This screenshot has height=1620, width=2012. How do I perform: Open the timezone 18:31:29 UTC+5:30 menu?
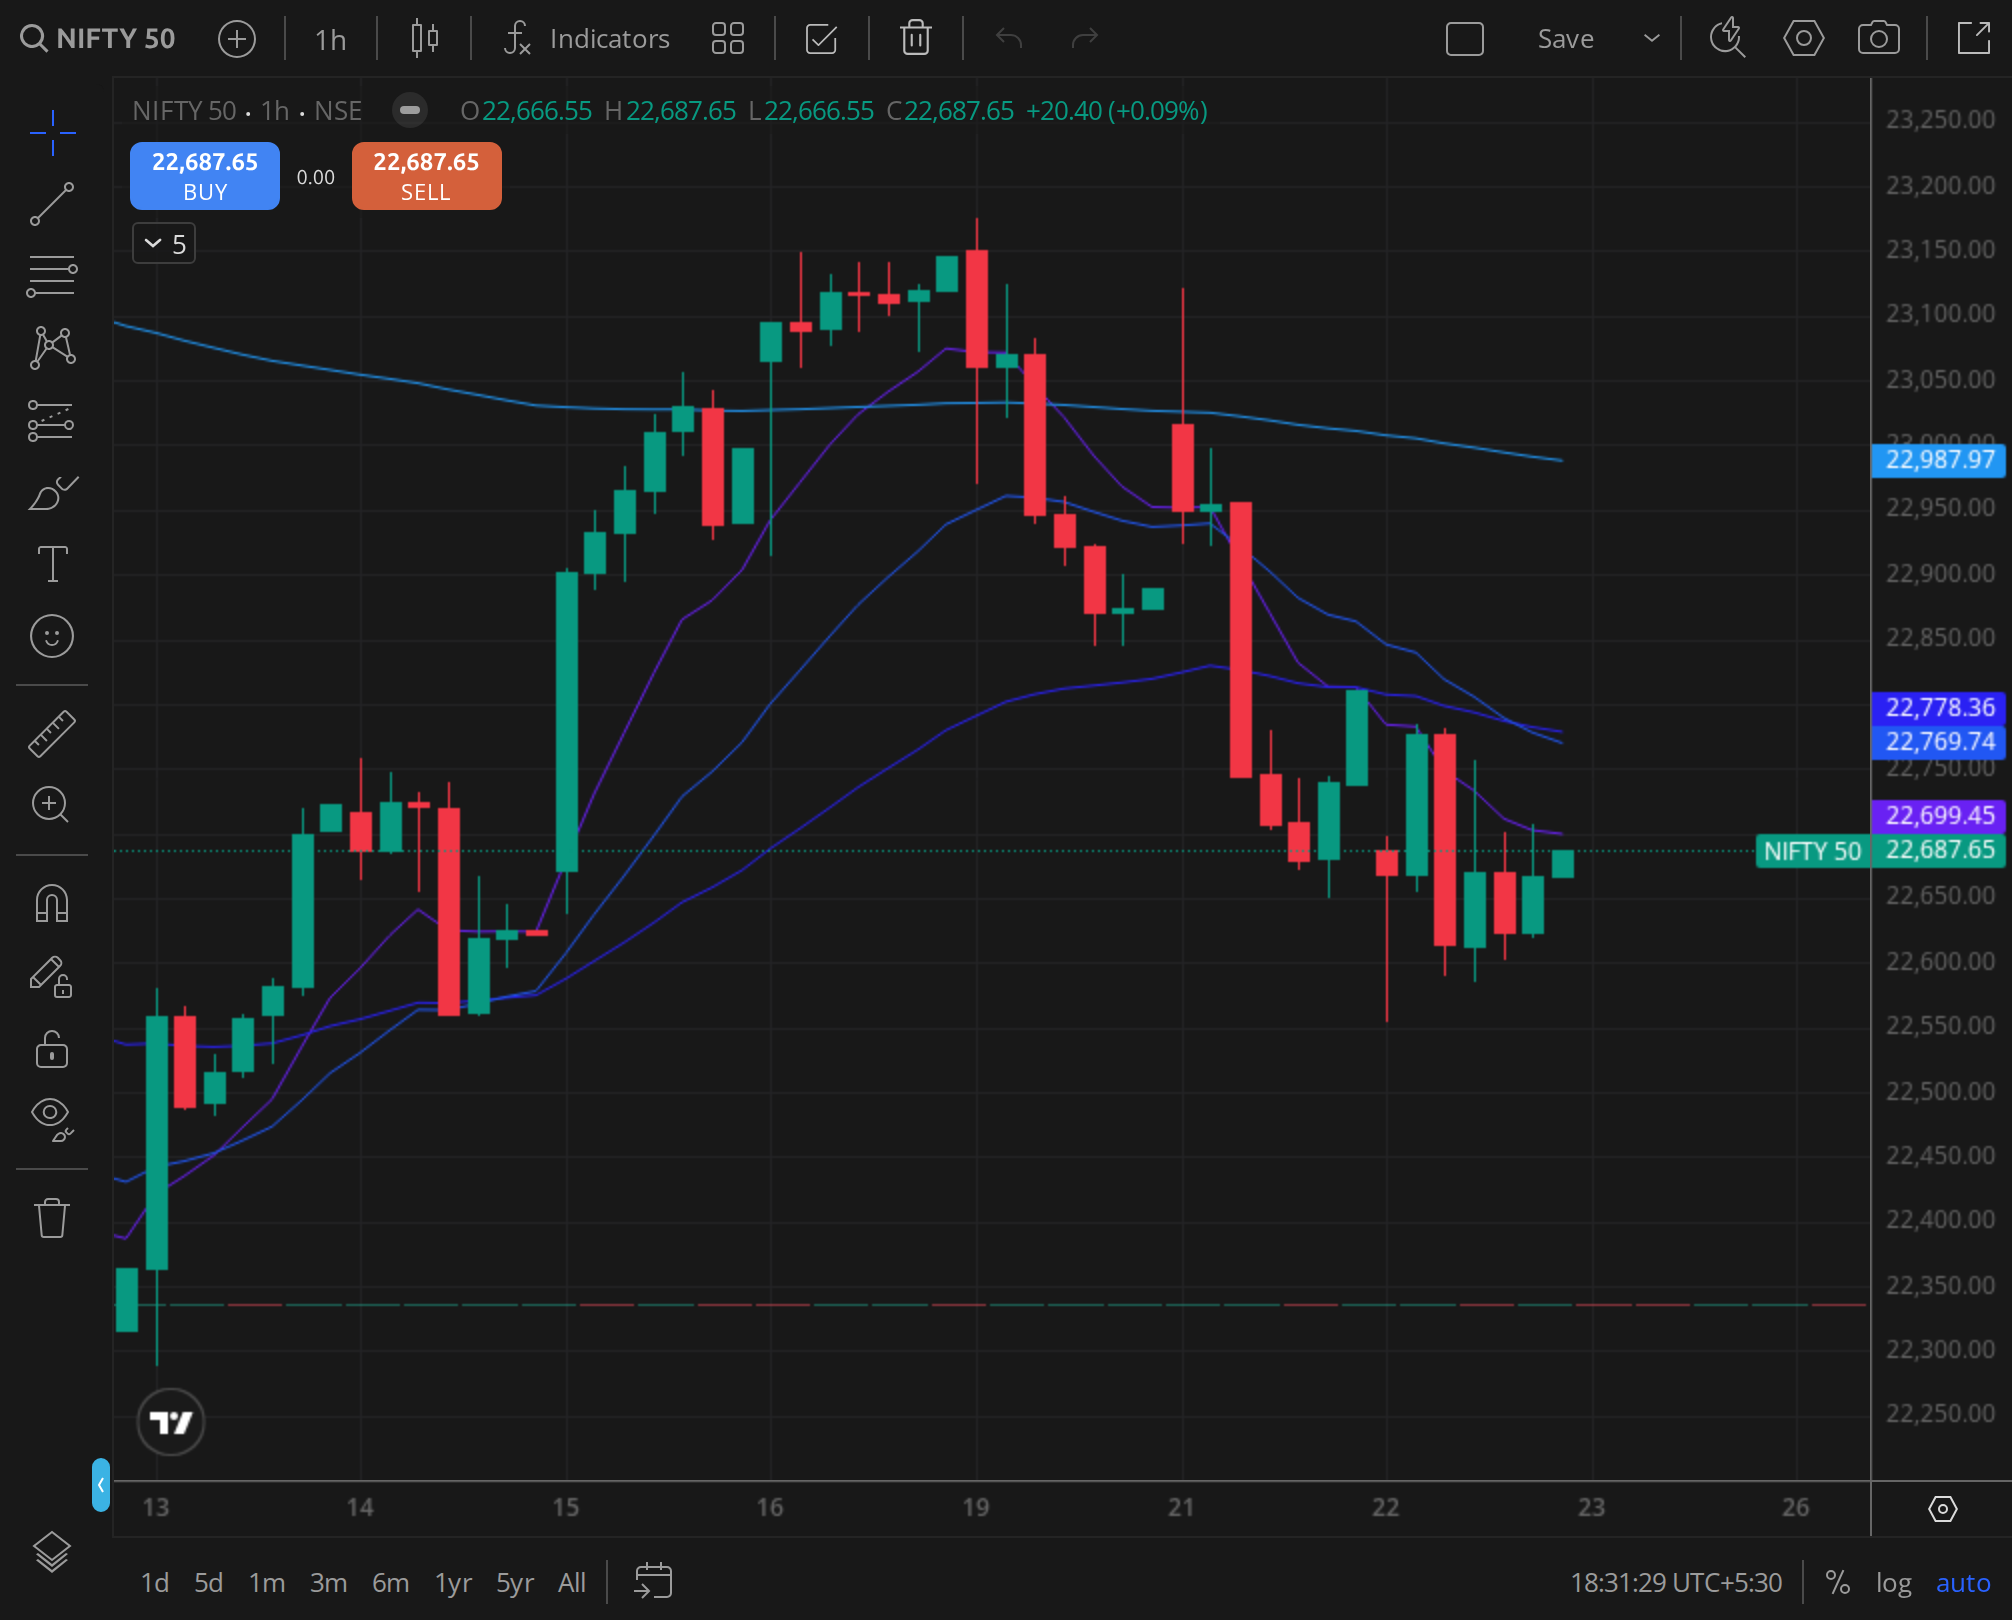(1676, 1582)
